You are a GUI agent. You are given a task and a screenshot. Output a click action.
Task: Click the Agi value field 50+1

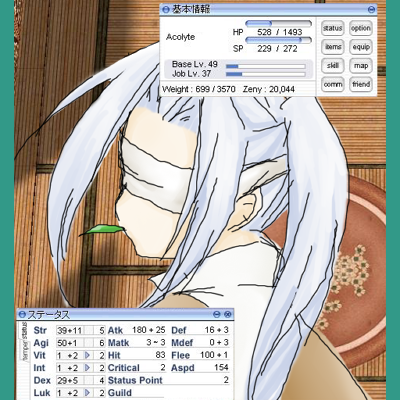[x=70, y=343]
